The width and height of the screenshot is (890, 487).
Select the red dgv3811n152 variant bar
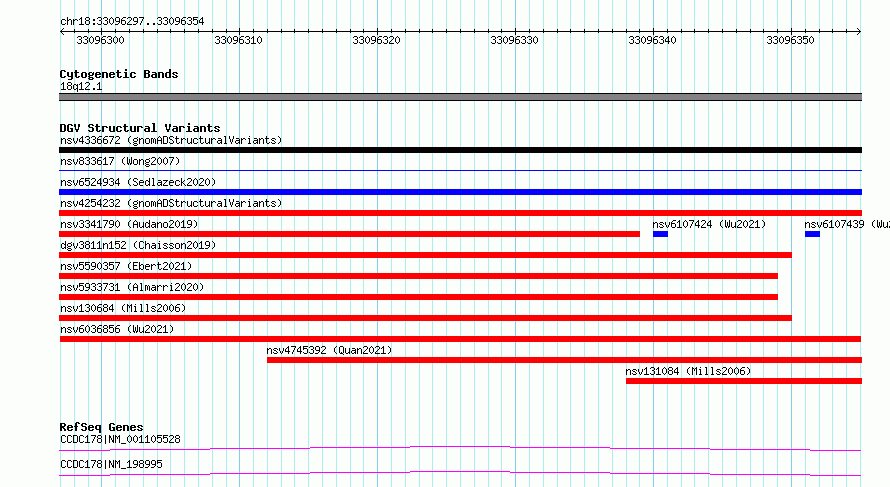click(426, 255)
